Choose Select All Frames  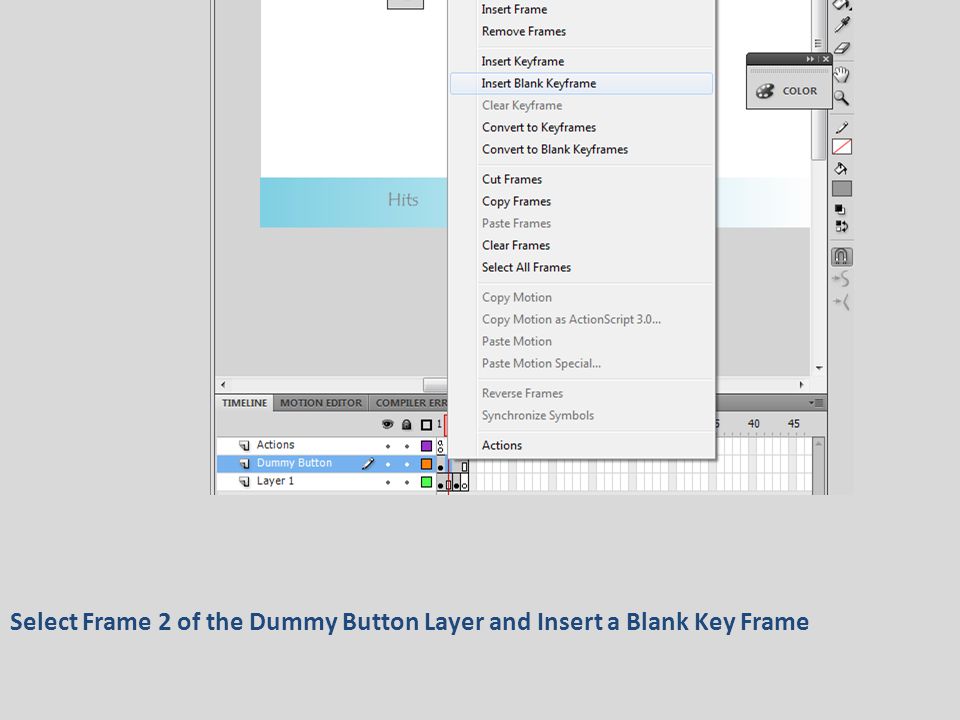(x=582, y=268)
